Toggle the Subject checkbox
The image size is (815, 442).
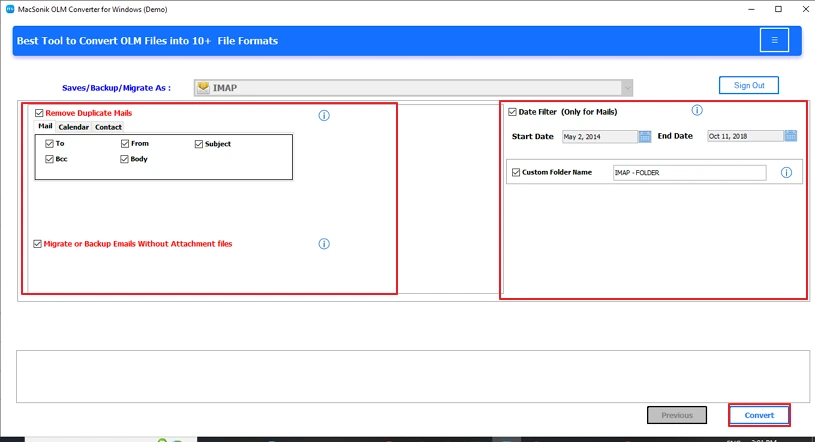point(199,144)
